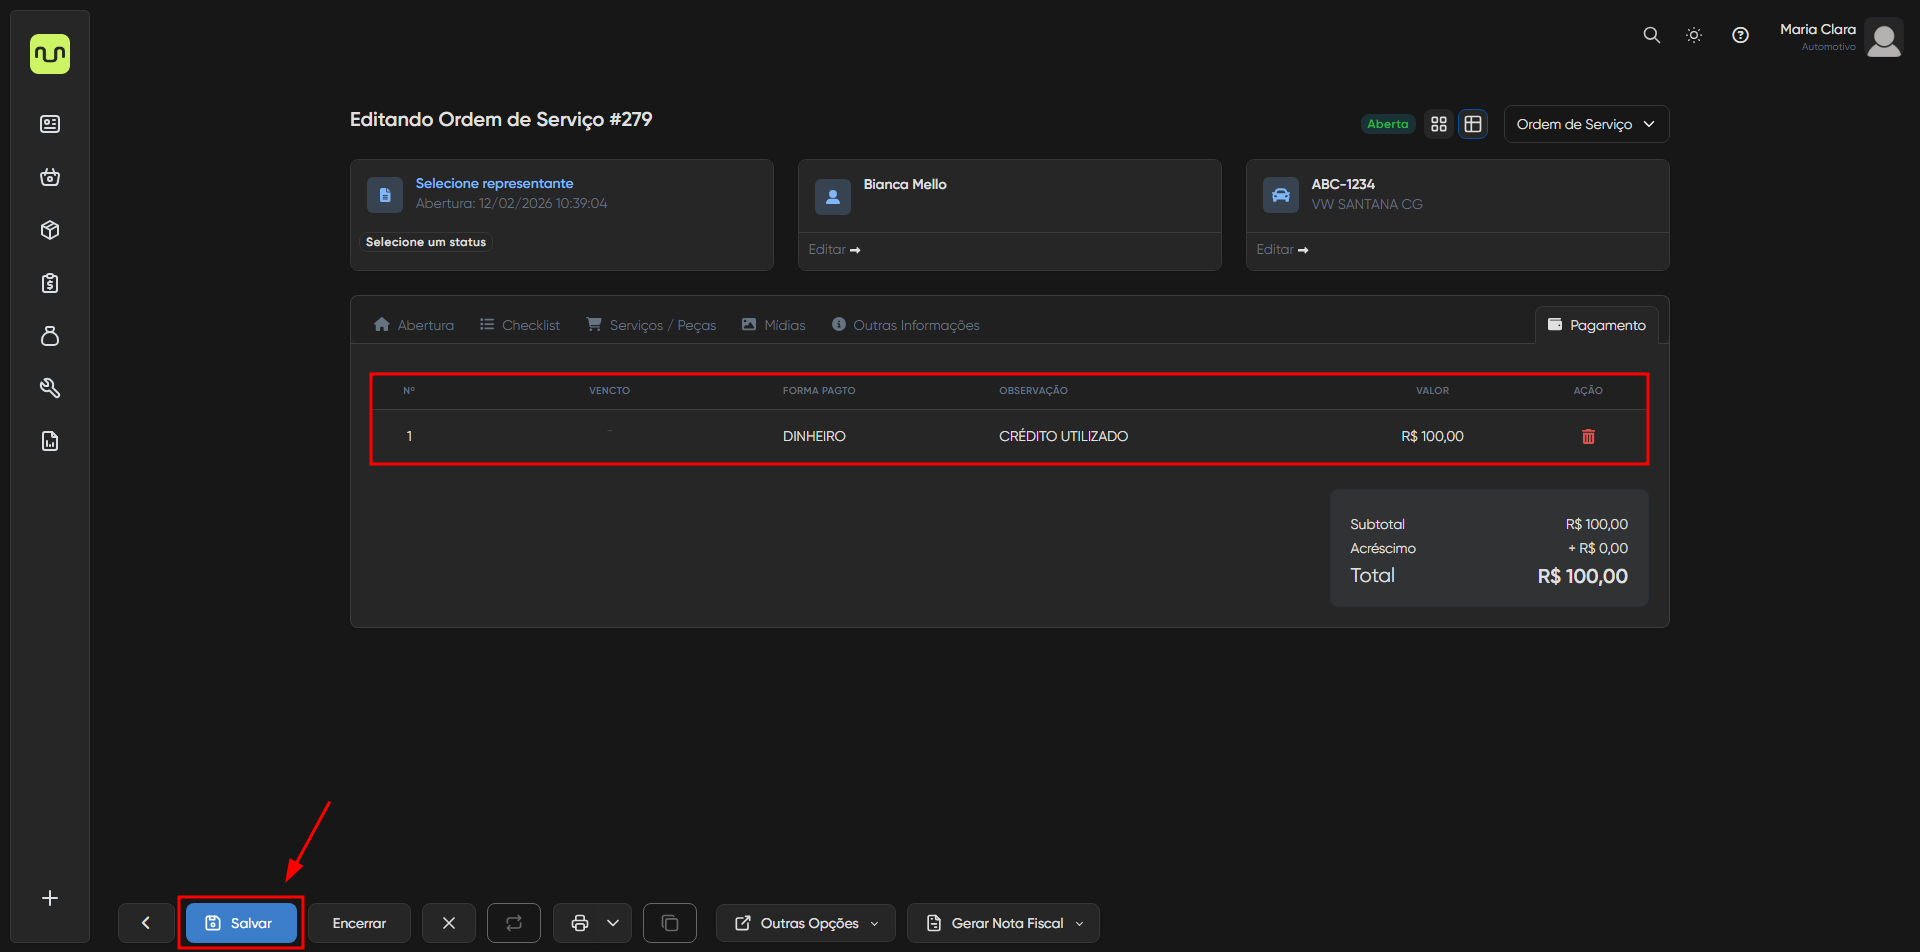Switch to the Checklist tab
The height and width of the screenshot is (952, 1920).
tap(520, 325)
